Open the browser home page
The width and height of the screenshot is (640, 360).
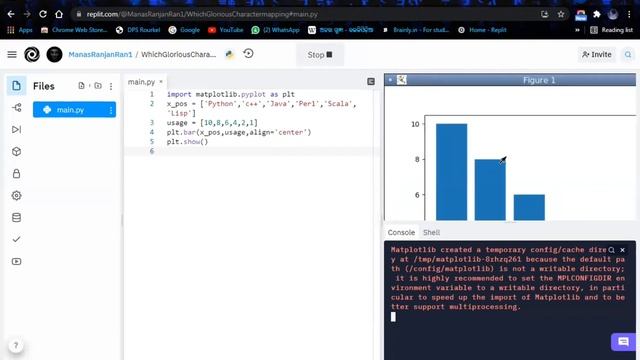pyautogui.click(x=59, y=14)
